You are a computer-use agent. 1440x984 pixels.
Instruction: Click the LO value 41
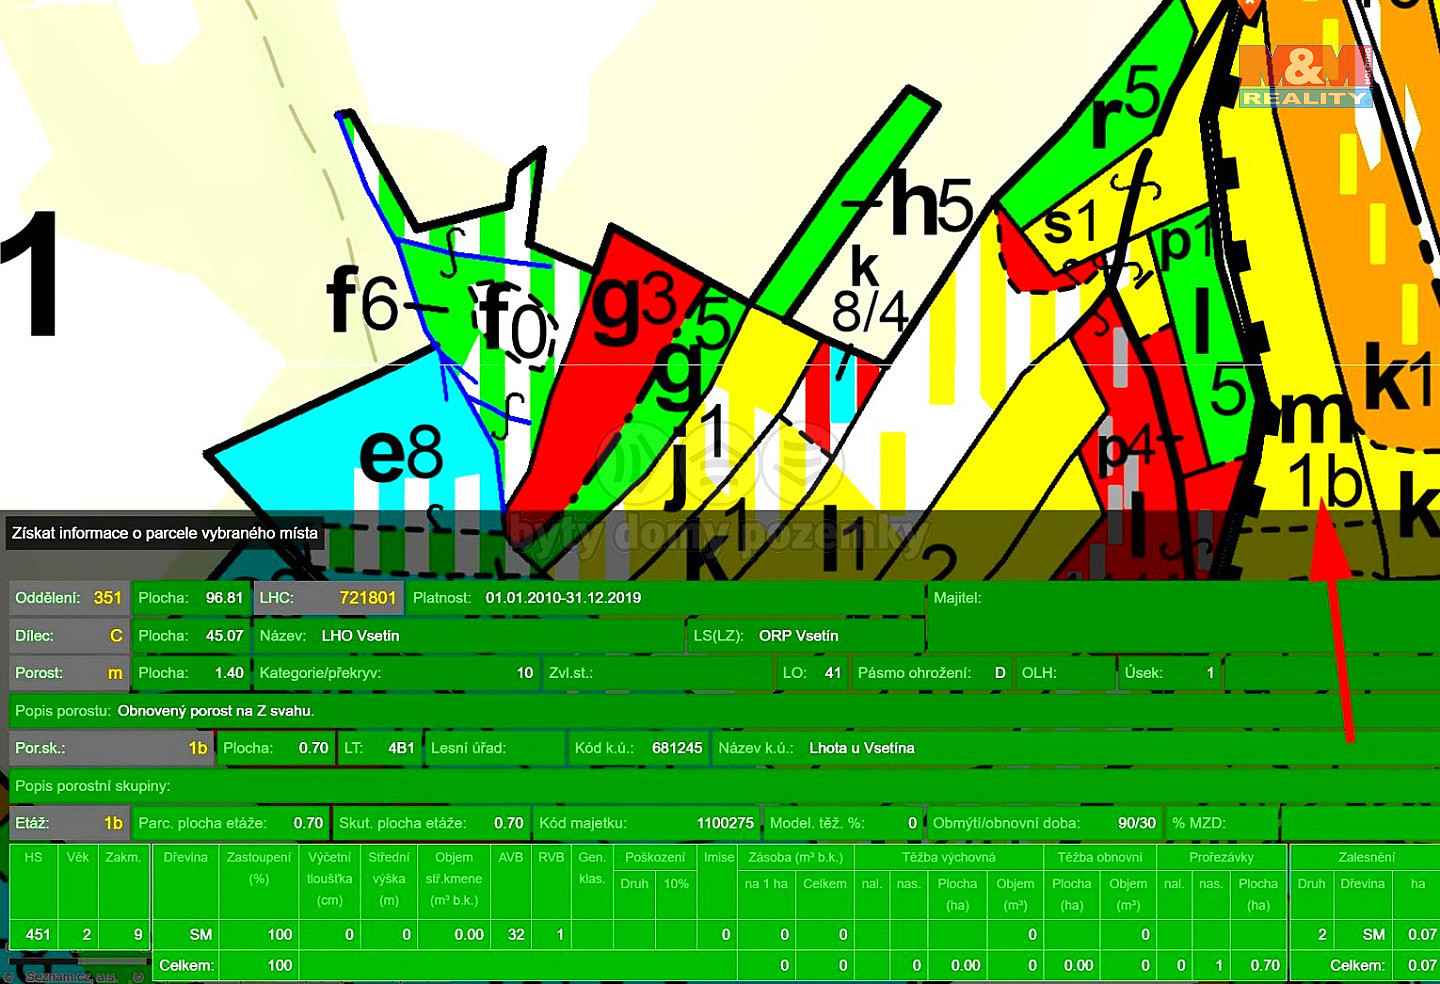coord(833,673)
